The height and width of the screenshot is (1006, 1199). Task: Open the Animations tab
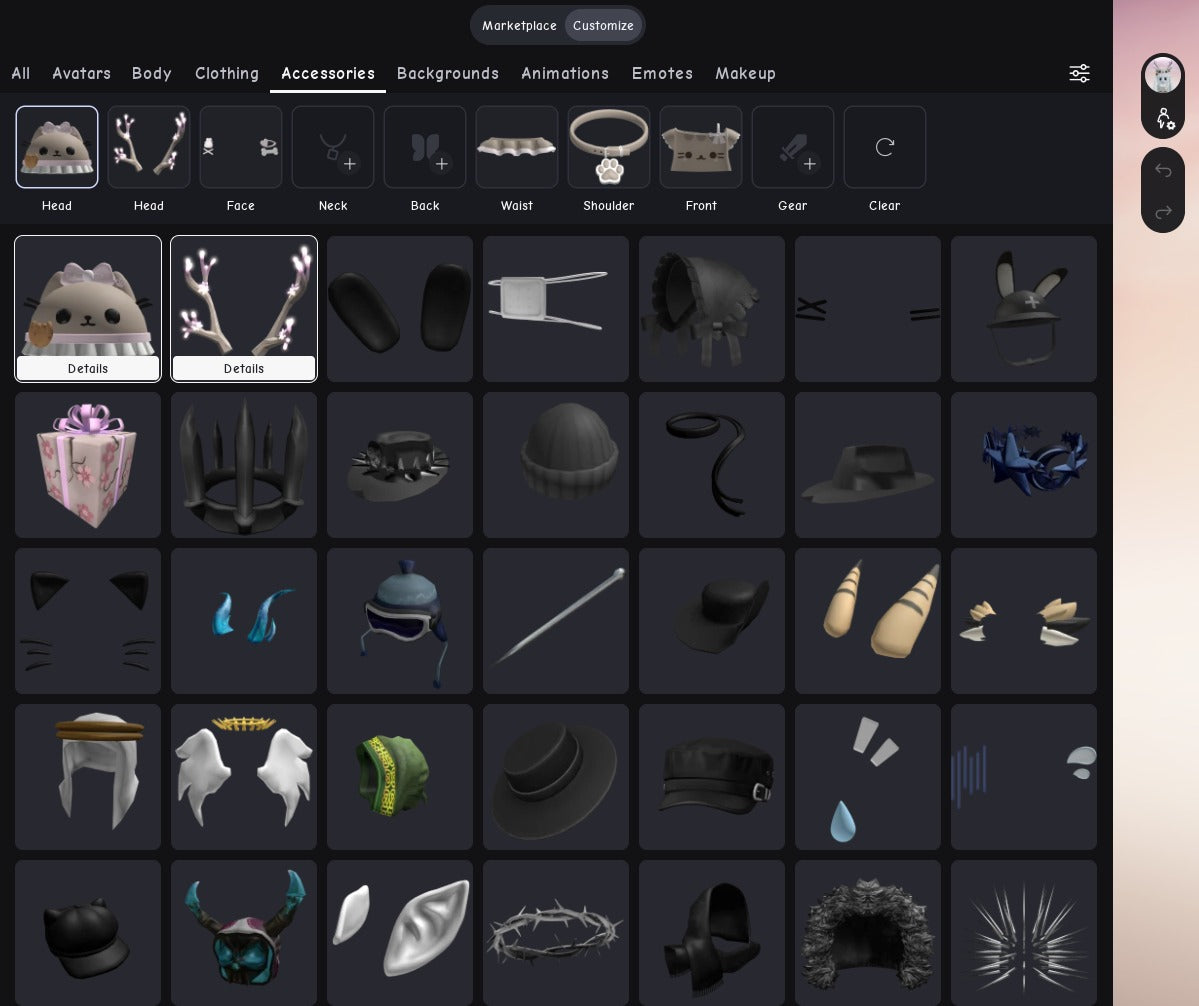pos(564,73)
